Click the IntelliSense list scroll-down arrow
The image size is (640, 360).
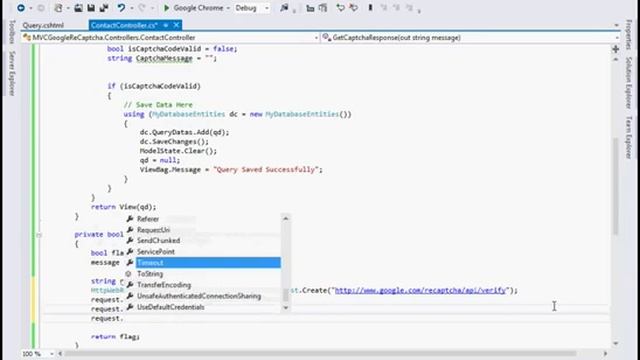[x=286, y=308]
